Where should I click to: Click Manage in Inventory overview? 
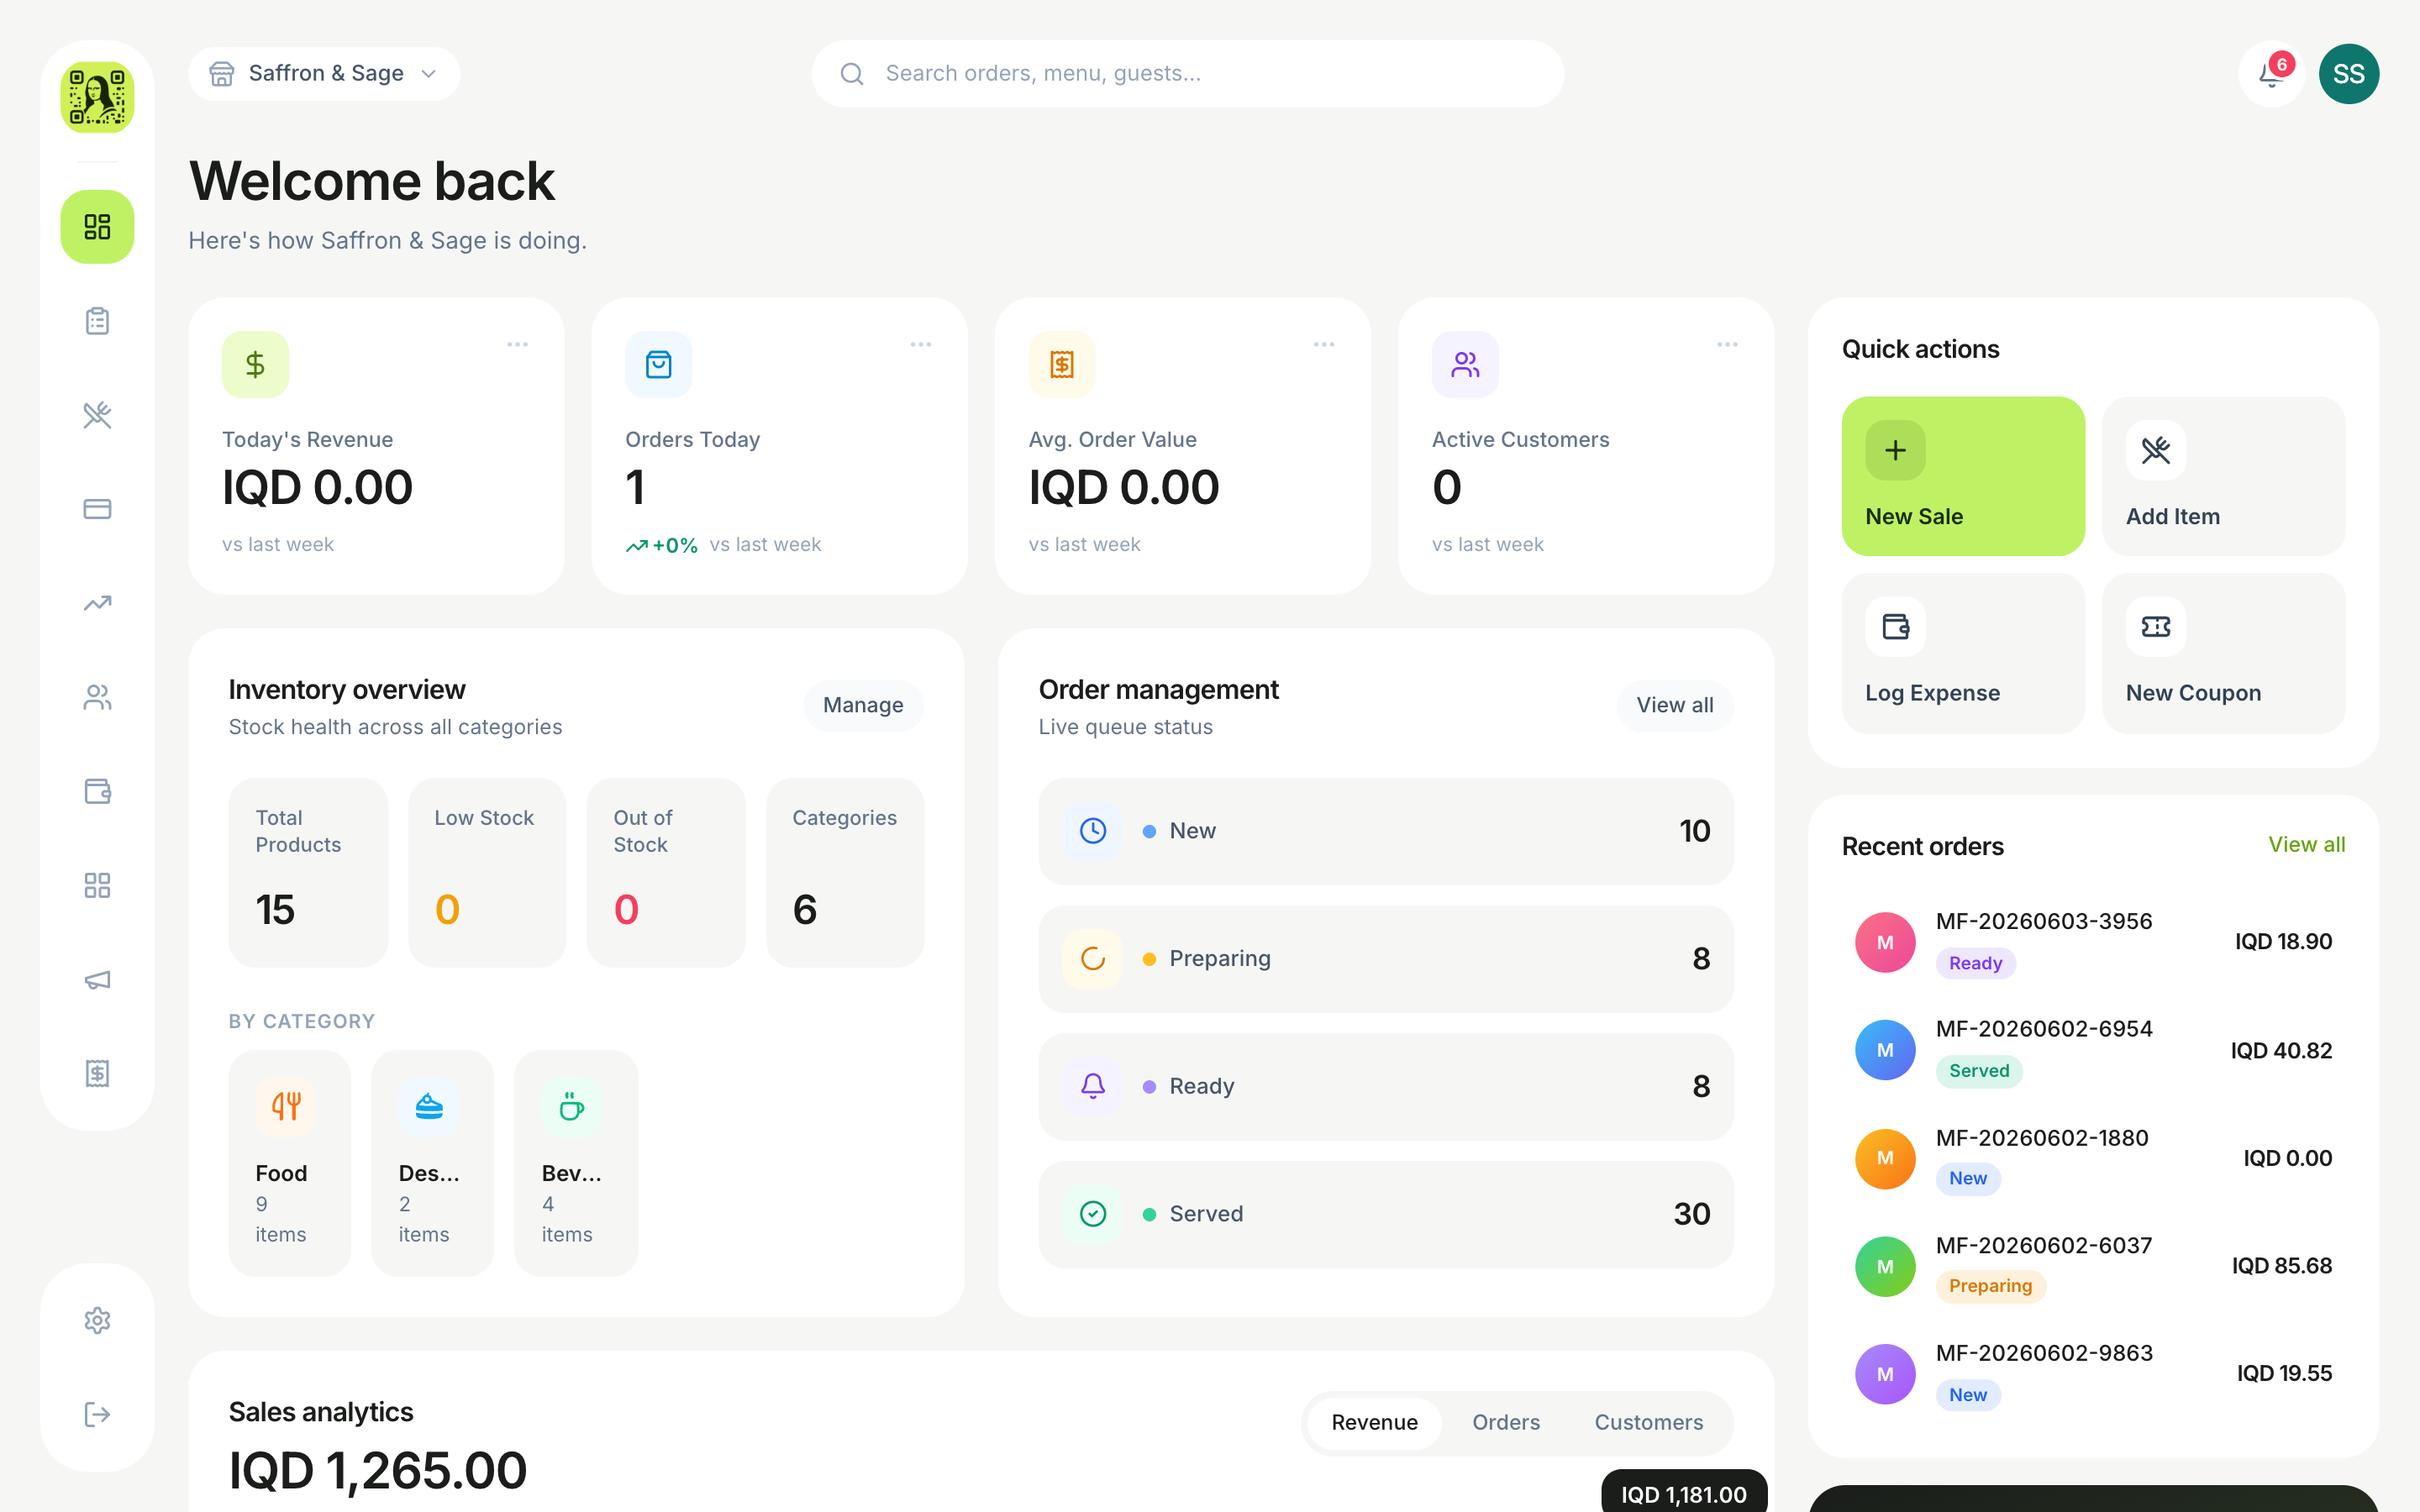[863, 705]
